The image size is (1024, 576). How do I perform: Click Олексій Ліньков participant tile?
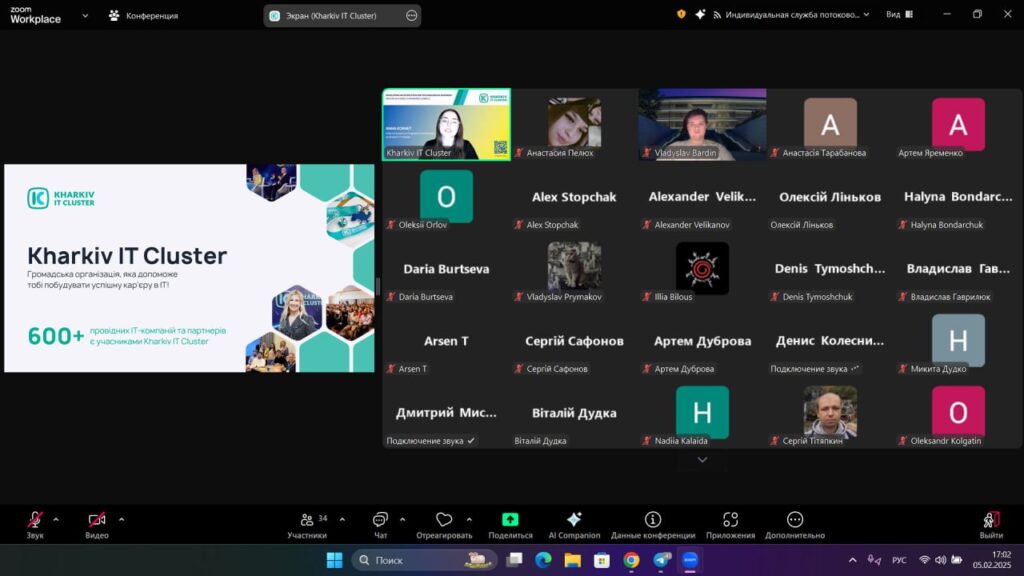coord(830,196)
